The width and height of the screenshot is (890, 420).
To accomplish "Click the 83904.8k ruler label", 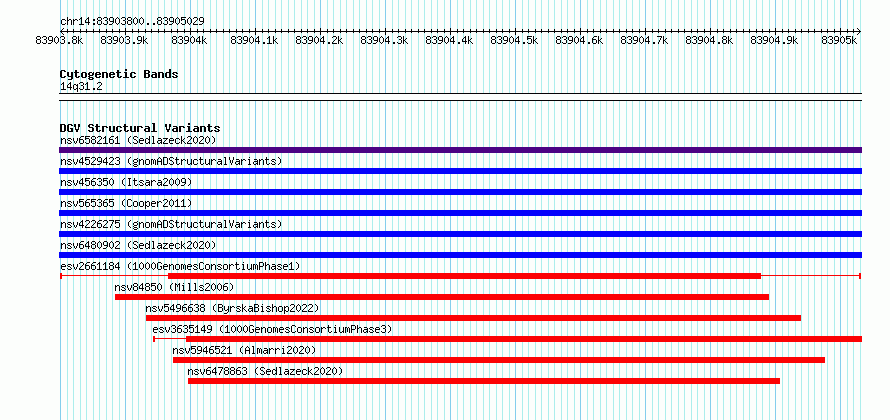I will (x=710, y=41).
